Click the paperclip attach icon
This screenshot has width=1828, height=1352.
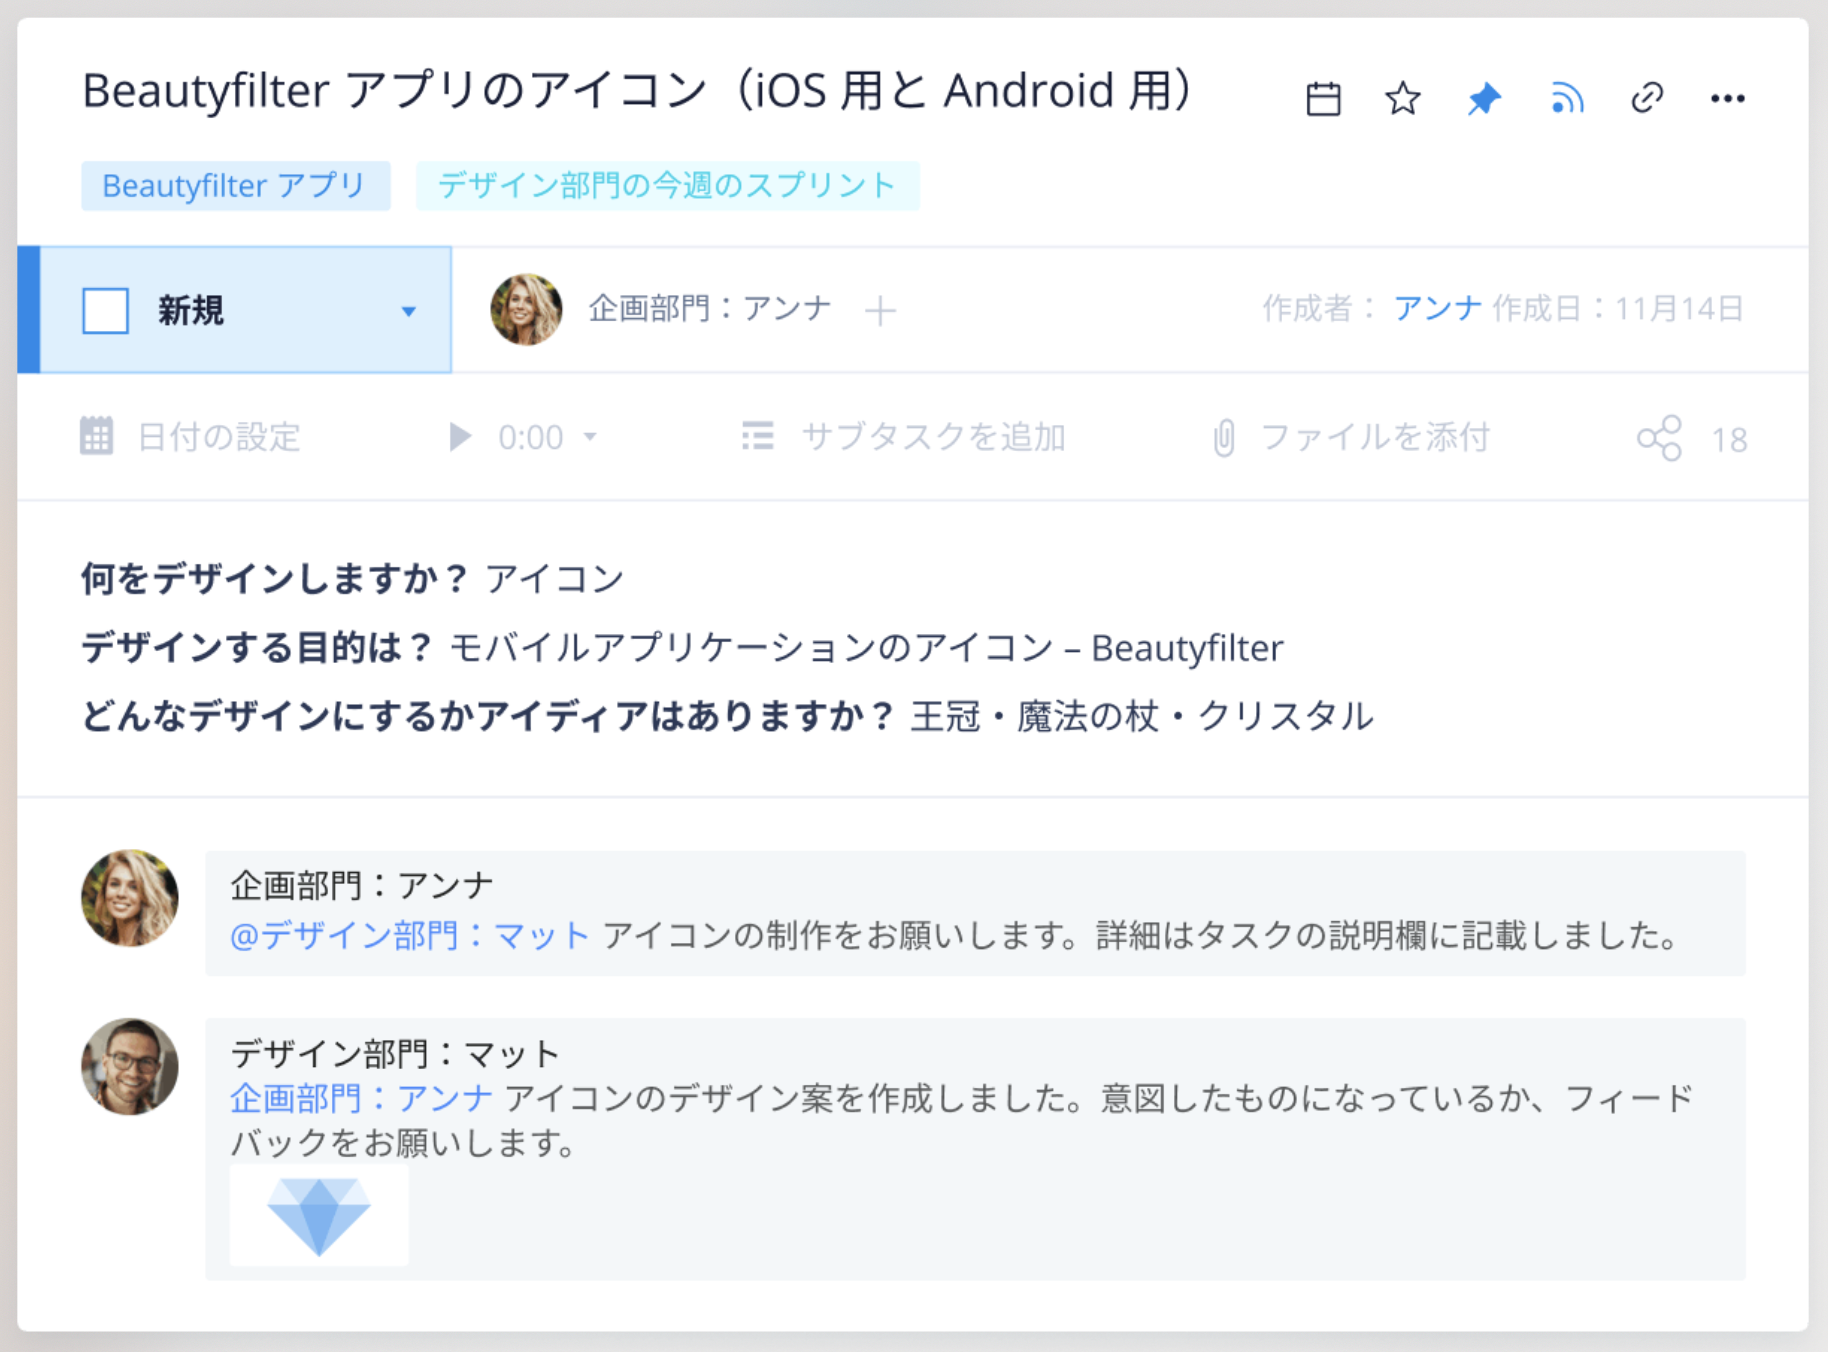click(x=1224, y=438)
